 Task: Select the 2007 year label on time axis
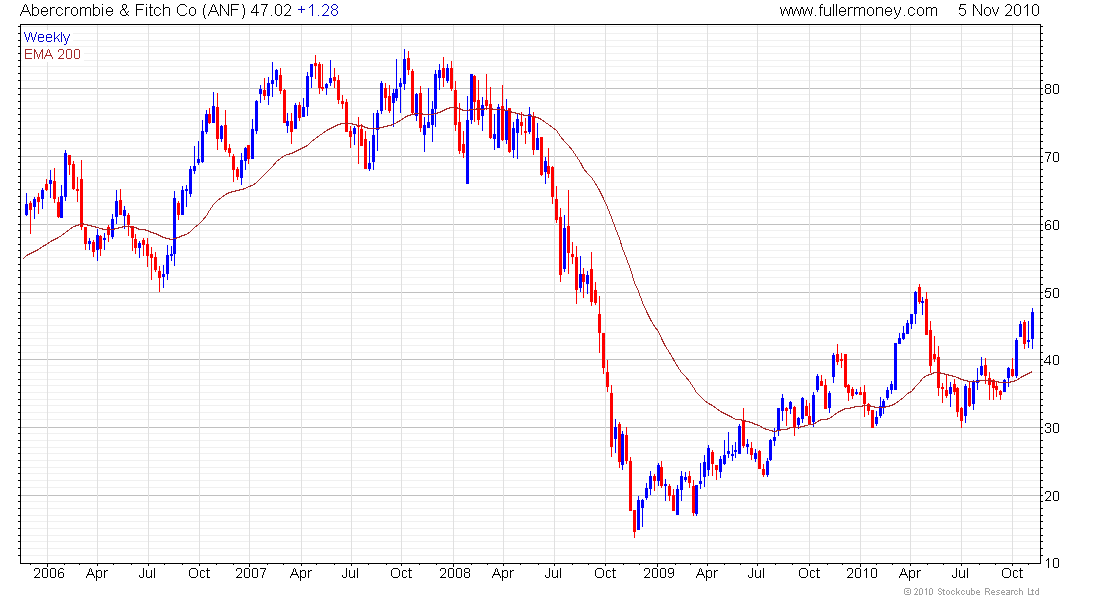tap(250, 573)
